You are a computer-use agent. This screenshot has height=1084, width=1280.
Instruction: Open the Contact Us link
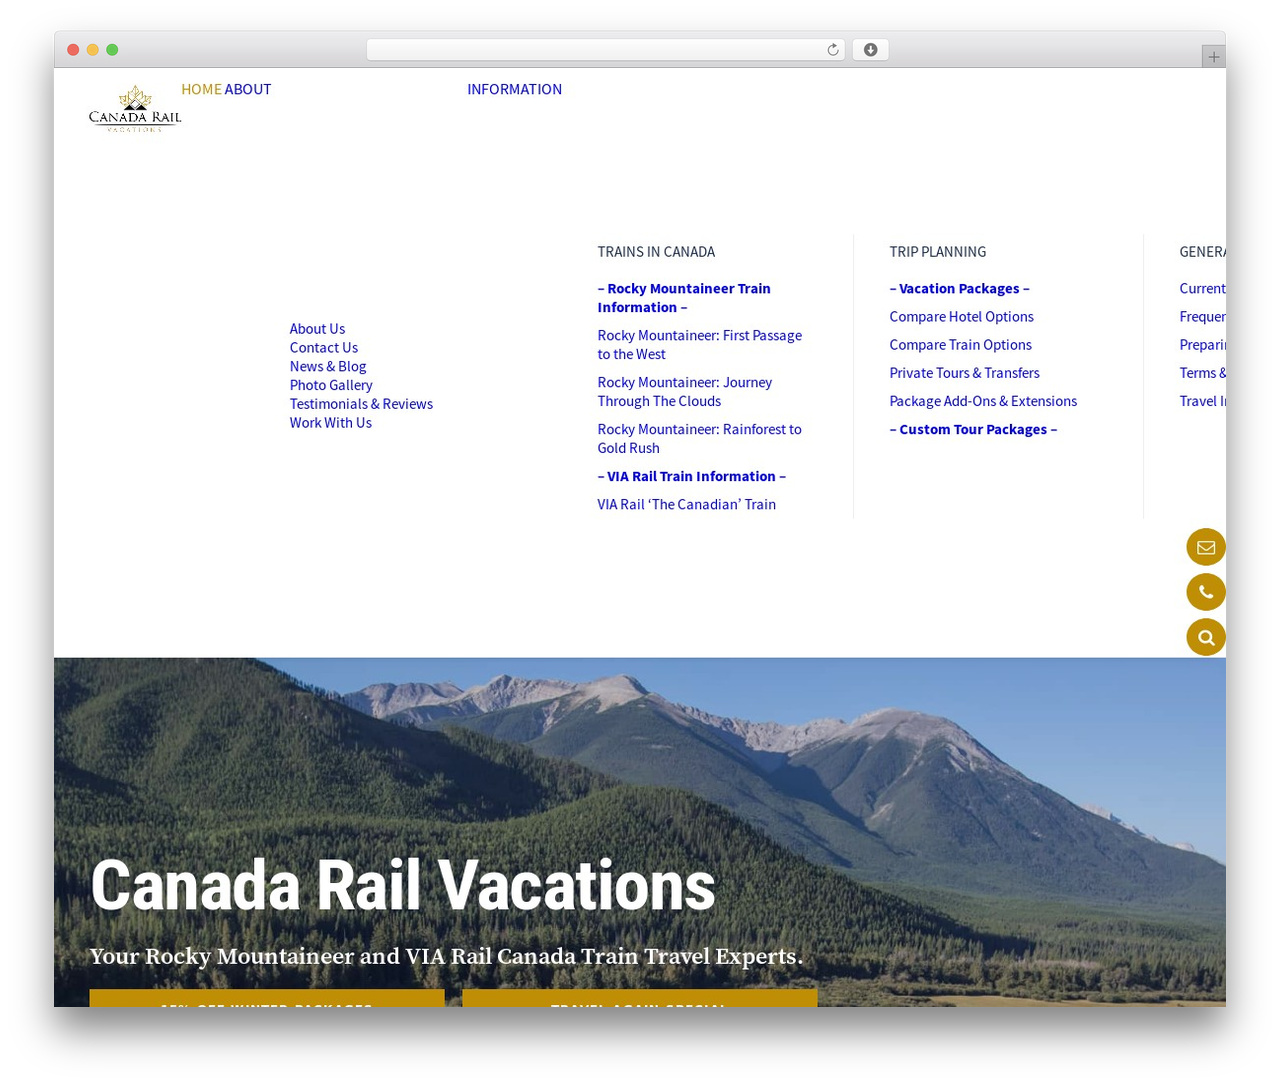[324, 348]
